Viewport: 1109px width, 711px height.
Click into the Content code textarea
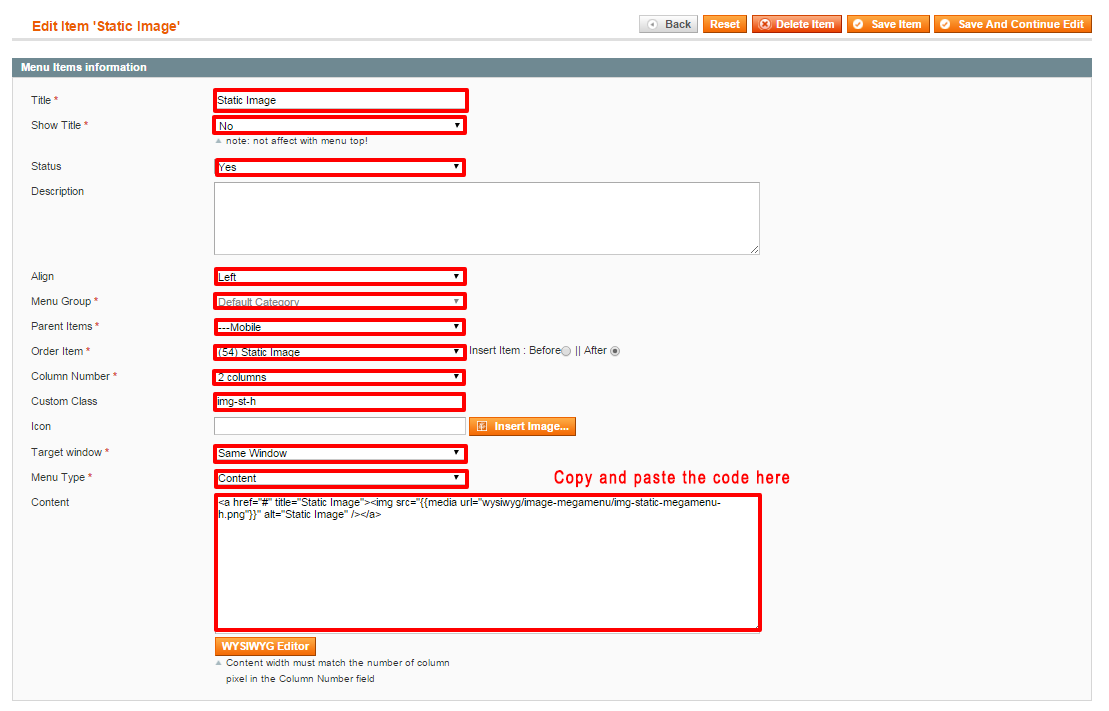pyautogui.click(x=487, y=562)
